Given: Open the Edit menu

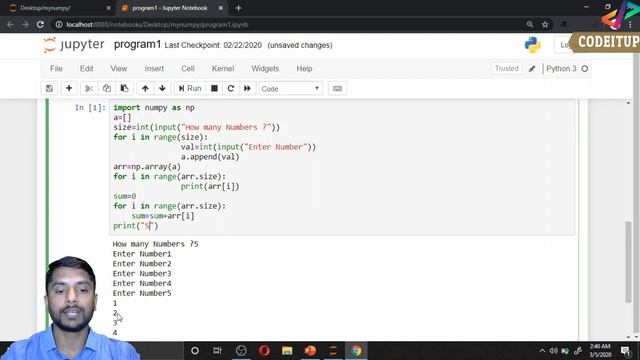Looking at the screenshot, I should click(x=87, y=69).
